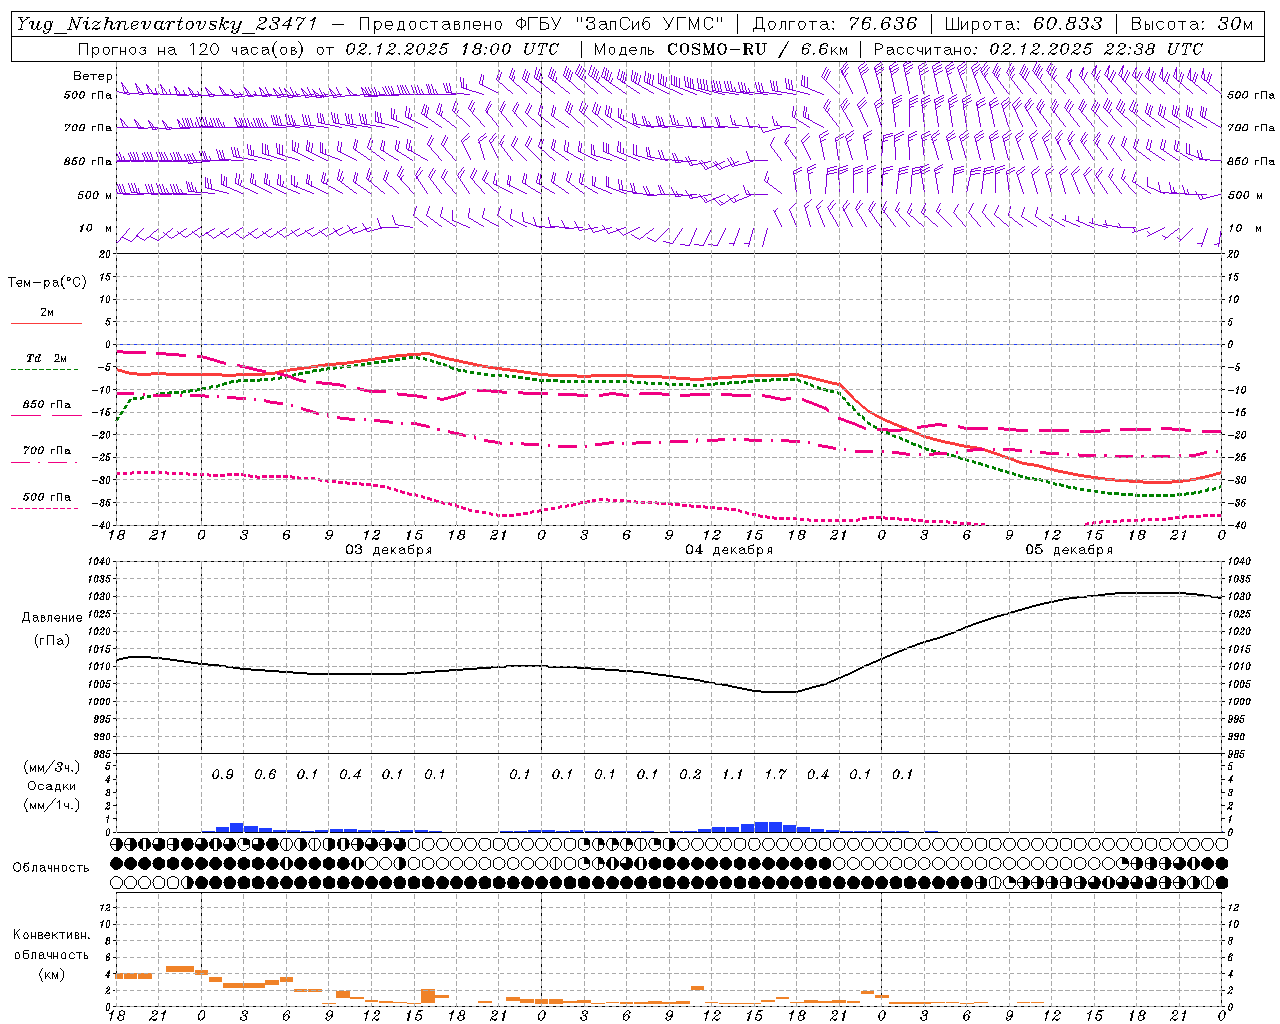Viewport: 1280px width, 1024px height.
Task: Click the left 850 гПа wind level label
Action: (x=88, y=161)
